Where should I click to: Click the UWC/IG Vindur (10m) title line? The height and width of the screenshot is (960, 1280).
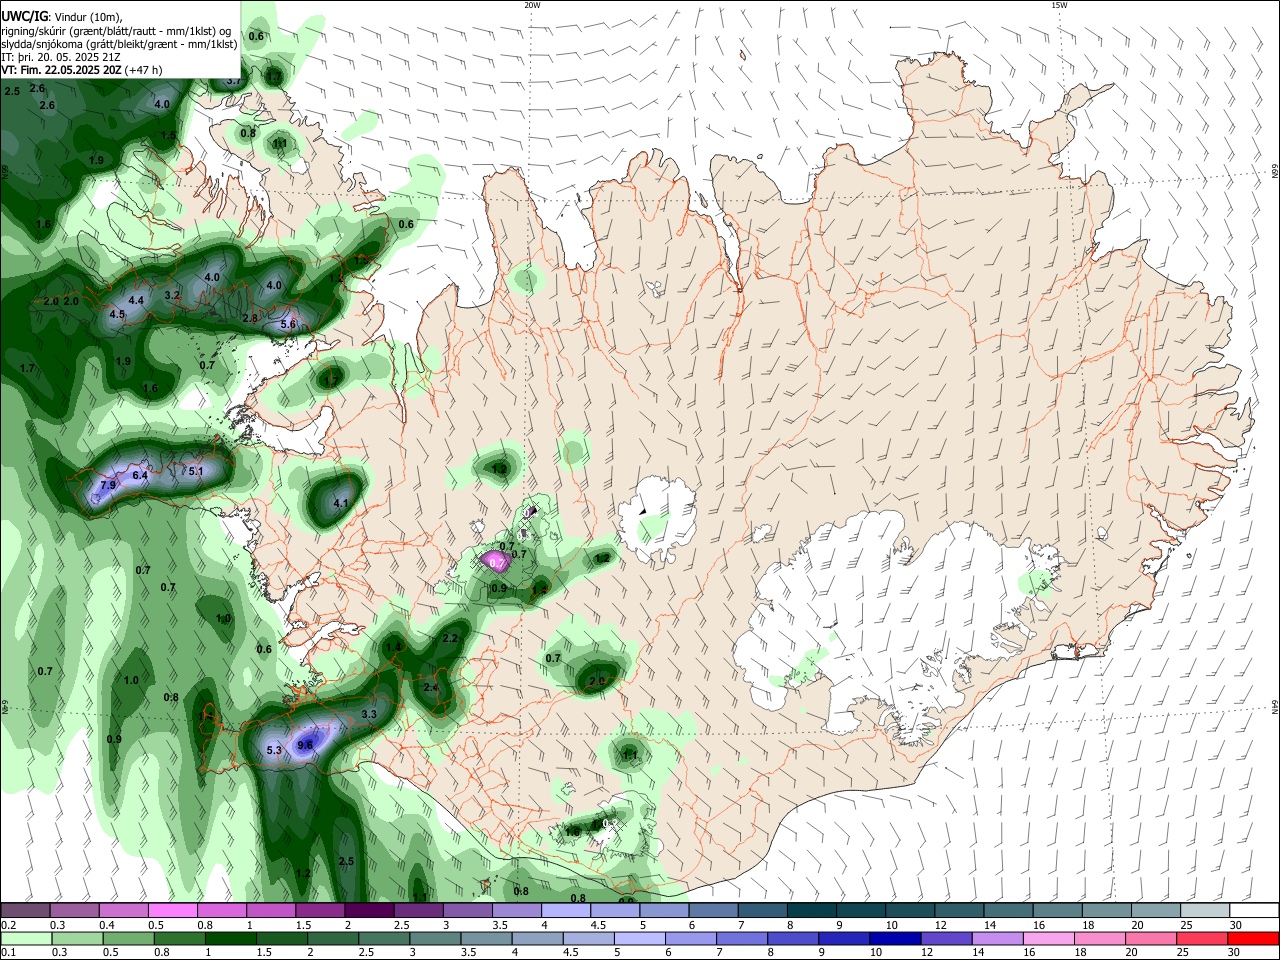62,16
